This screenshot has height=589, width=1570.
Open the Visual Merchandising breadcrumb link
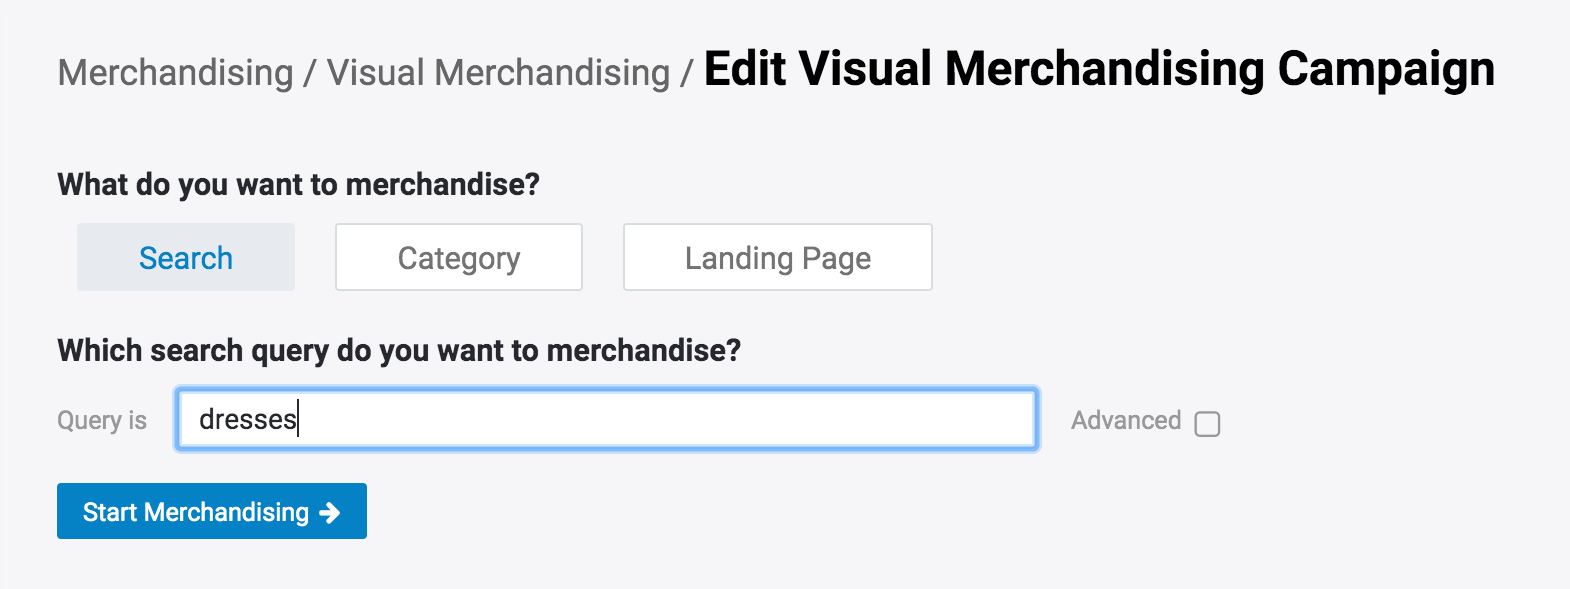point(498,73)
